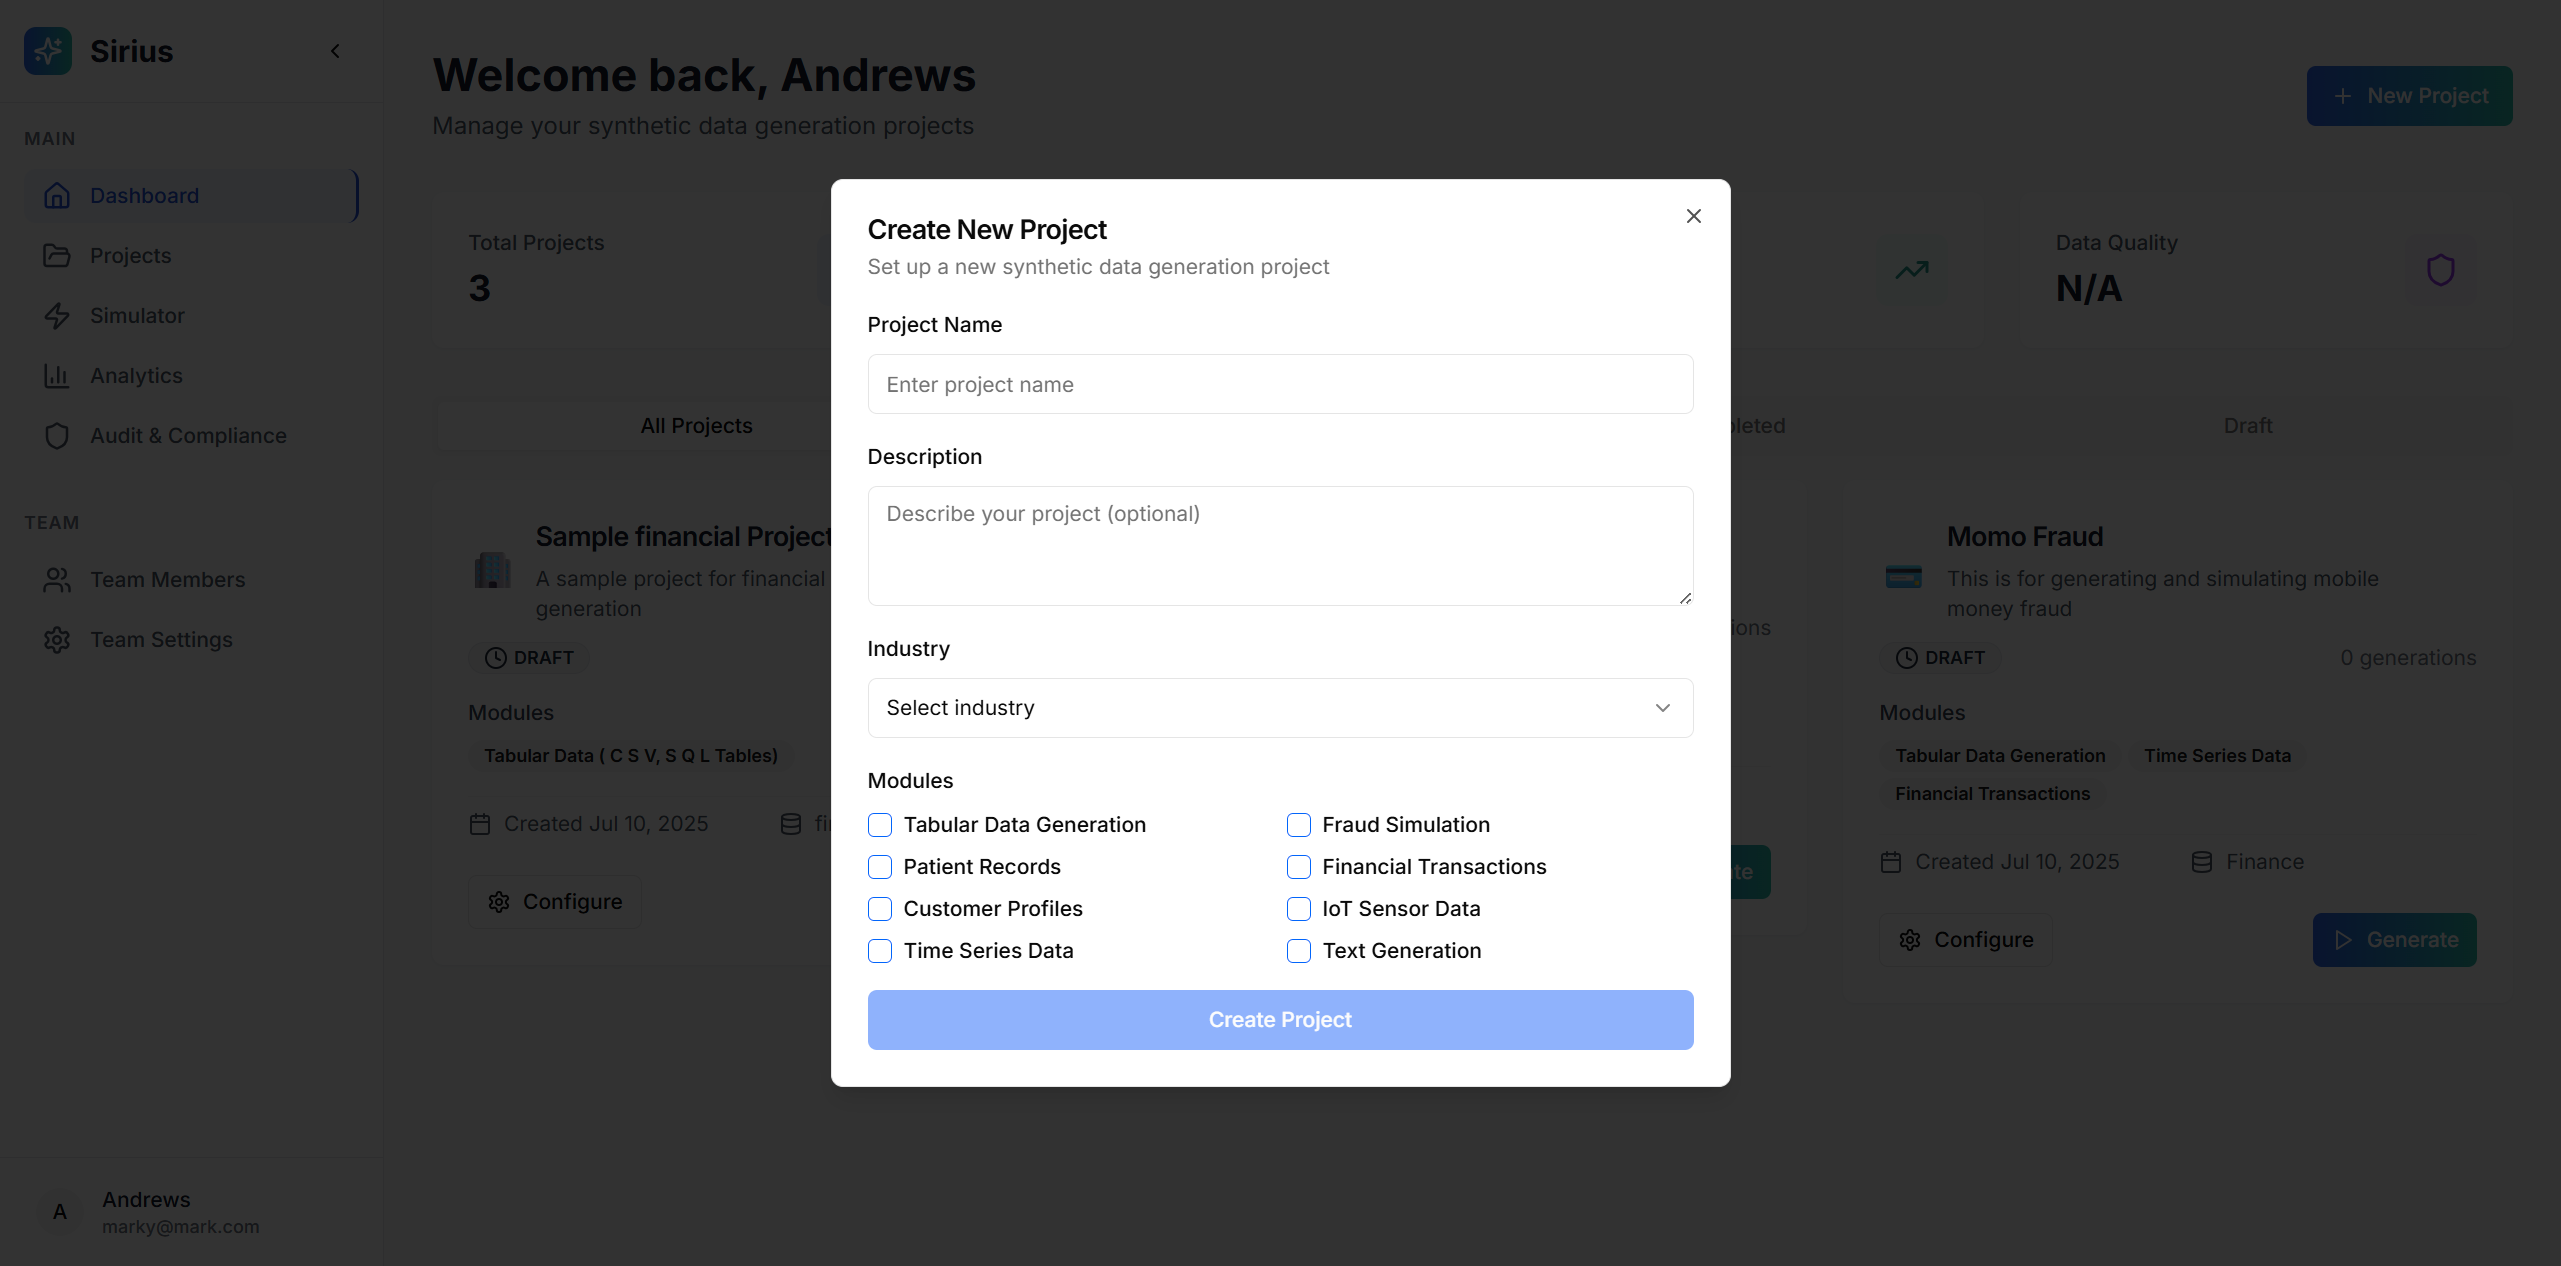Switch to the Draft tab
2561x1266 pixels.
pos(2247,426)
